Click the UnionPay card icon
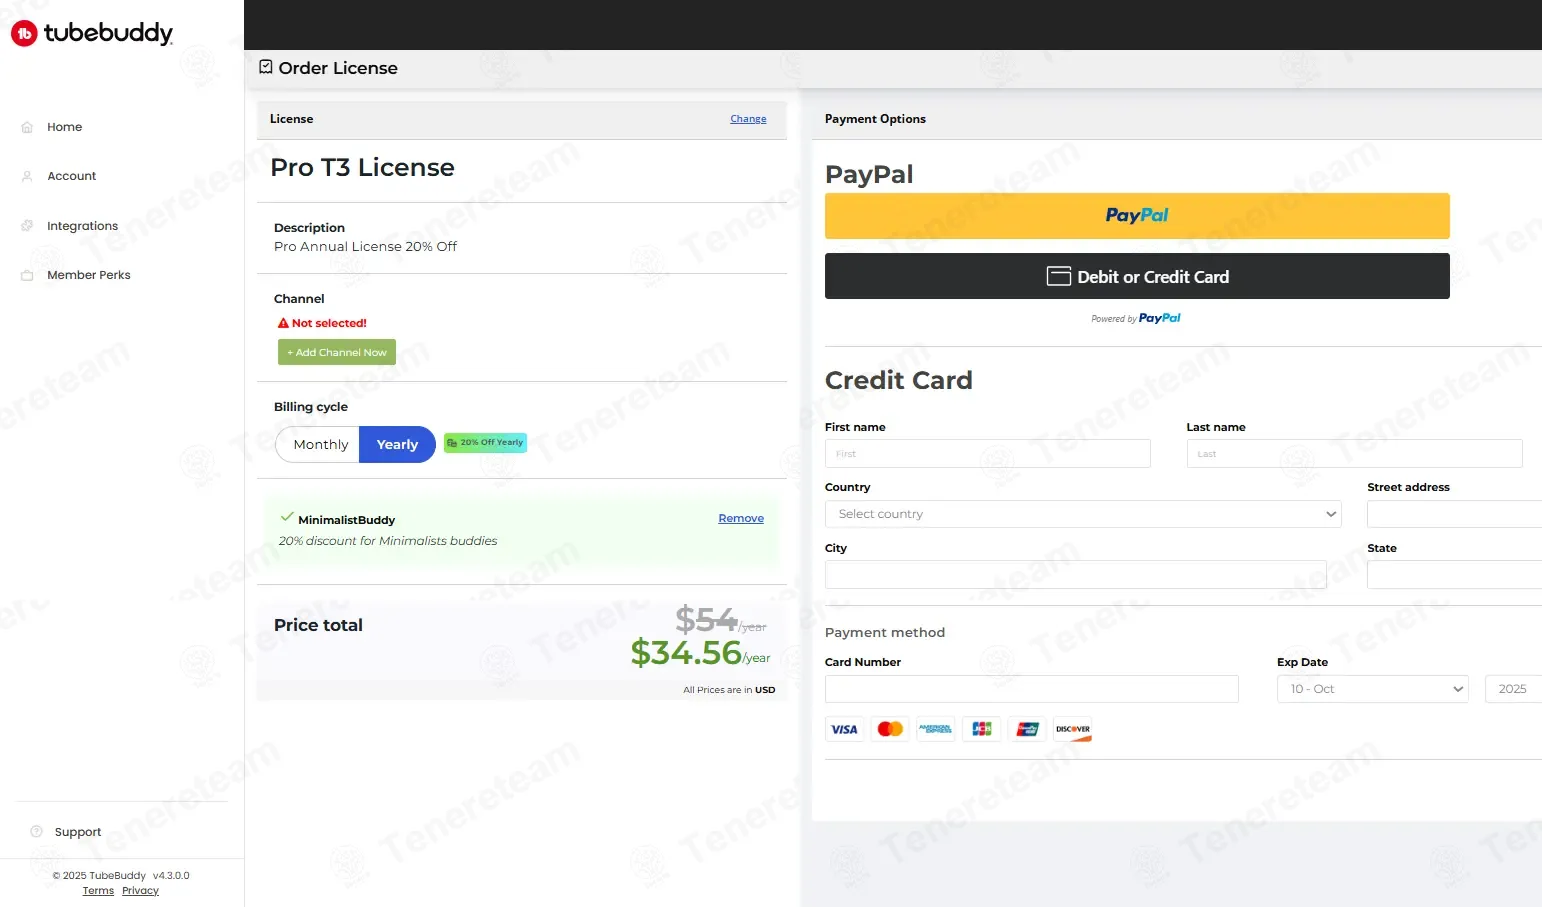Viewport: 1542px width, 907px height. coord(1027,729)
